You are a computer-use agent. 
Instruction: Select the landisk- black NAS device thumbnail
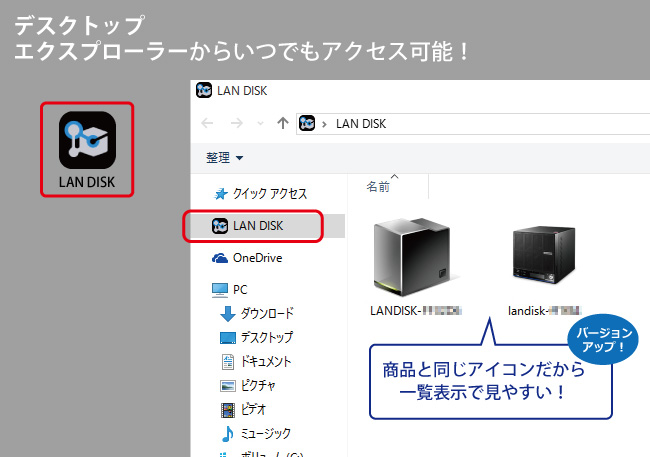pyautogui.click(x=544, y=255)
